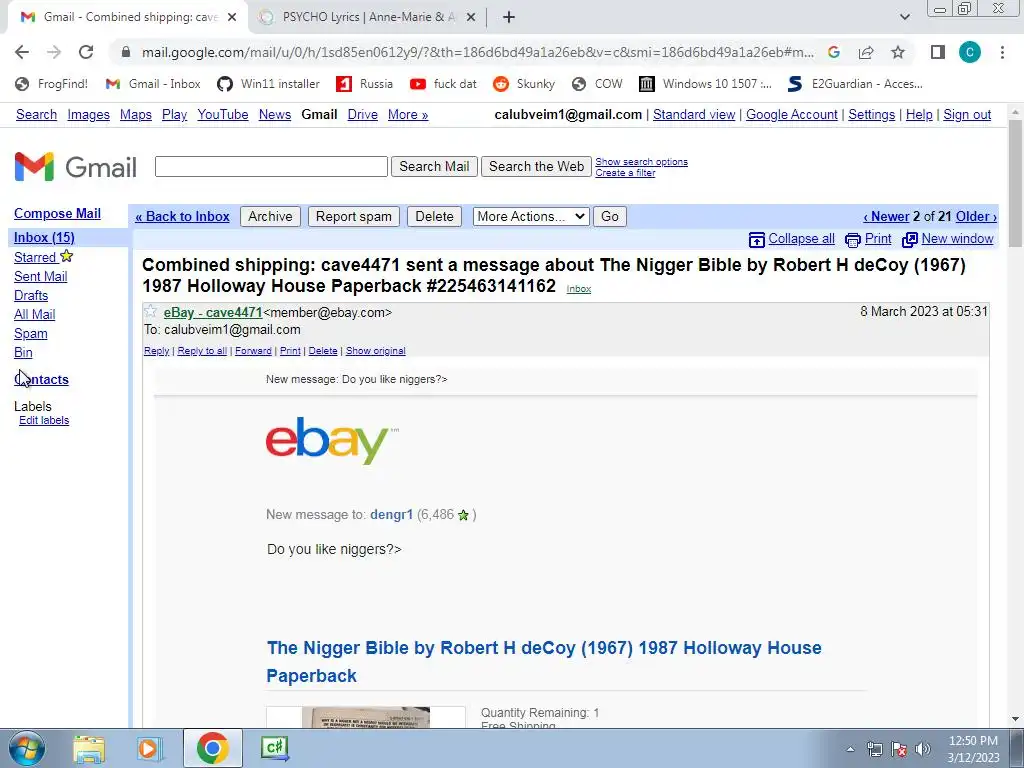Click the New window icon
The width and height of the screenshot is (1024, 768).
tap(910, 240)
